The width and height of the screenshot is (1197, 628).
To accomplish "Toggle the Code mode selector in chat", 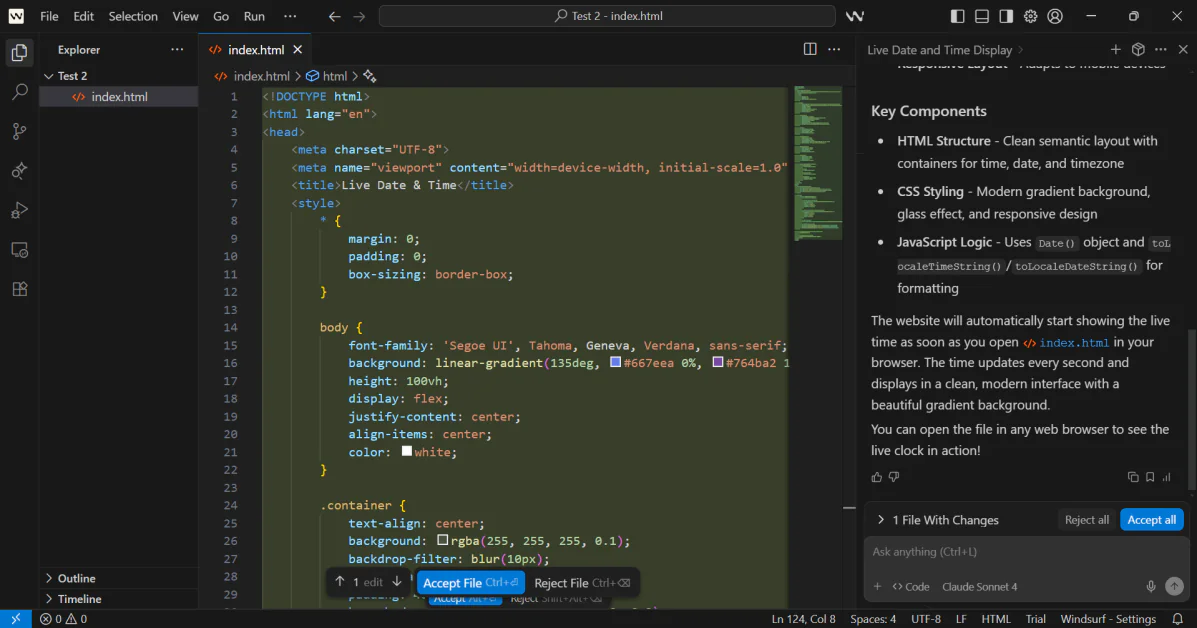I will pyautogui.click(x=911, y=587).
